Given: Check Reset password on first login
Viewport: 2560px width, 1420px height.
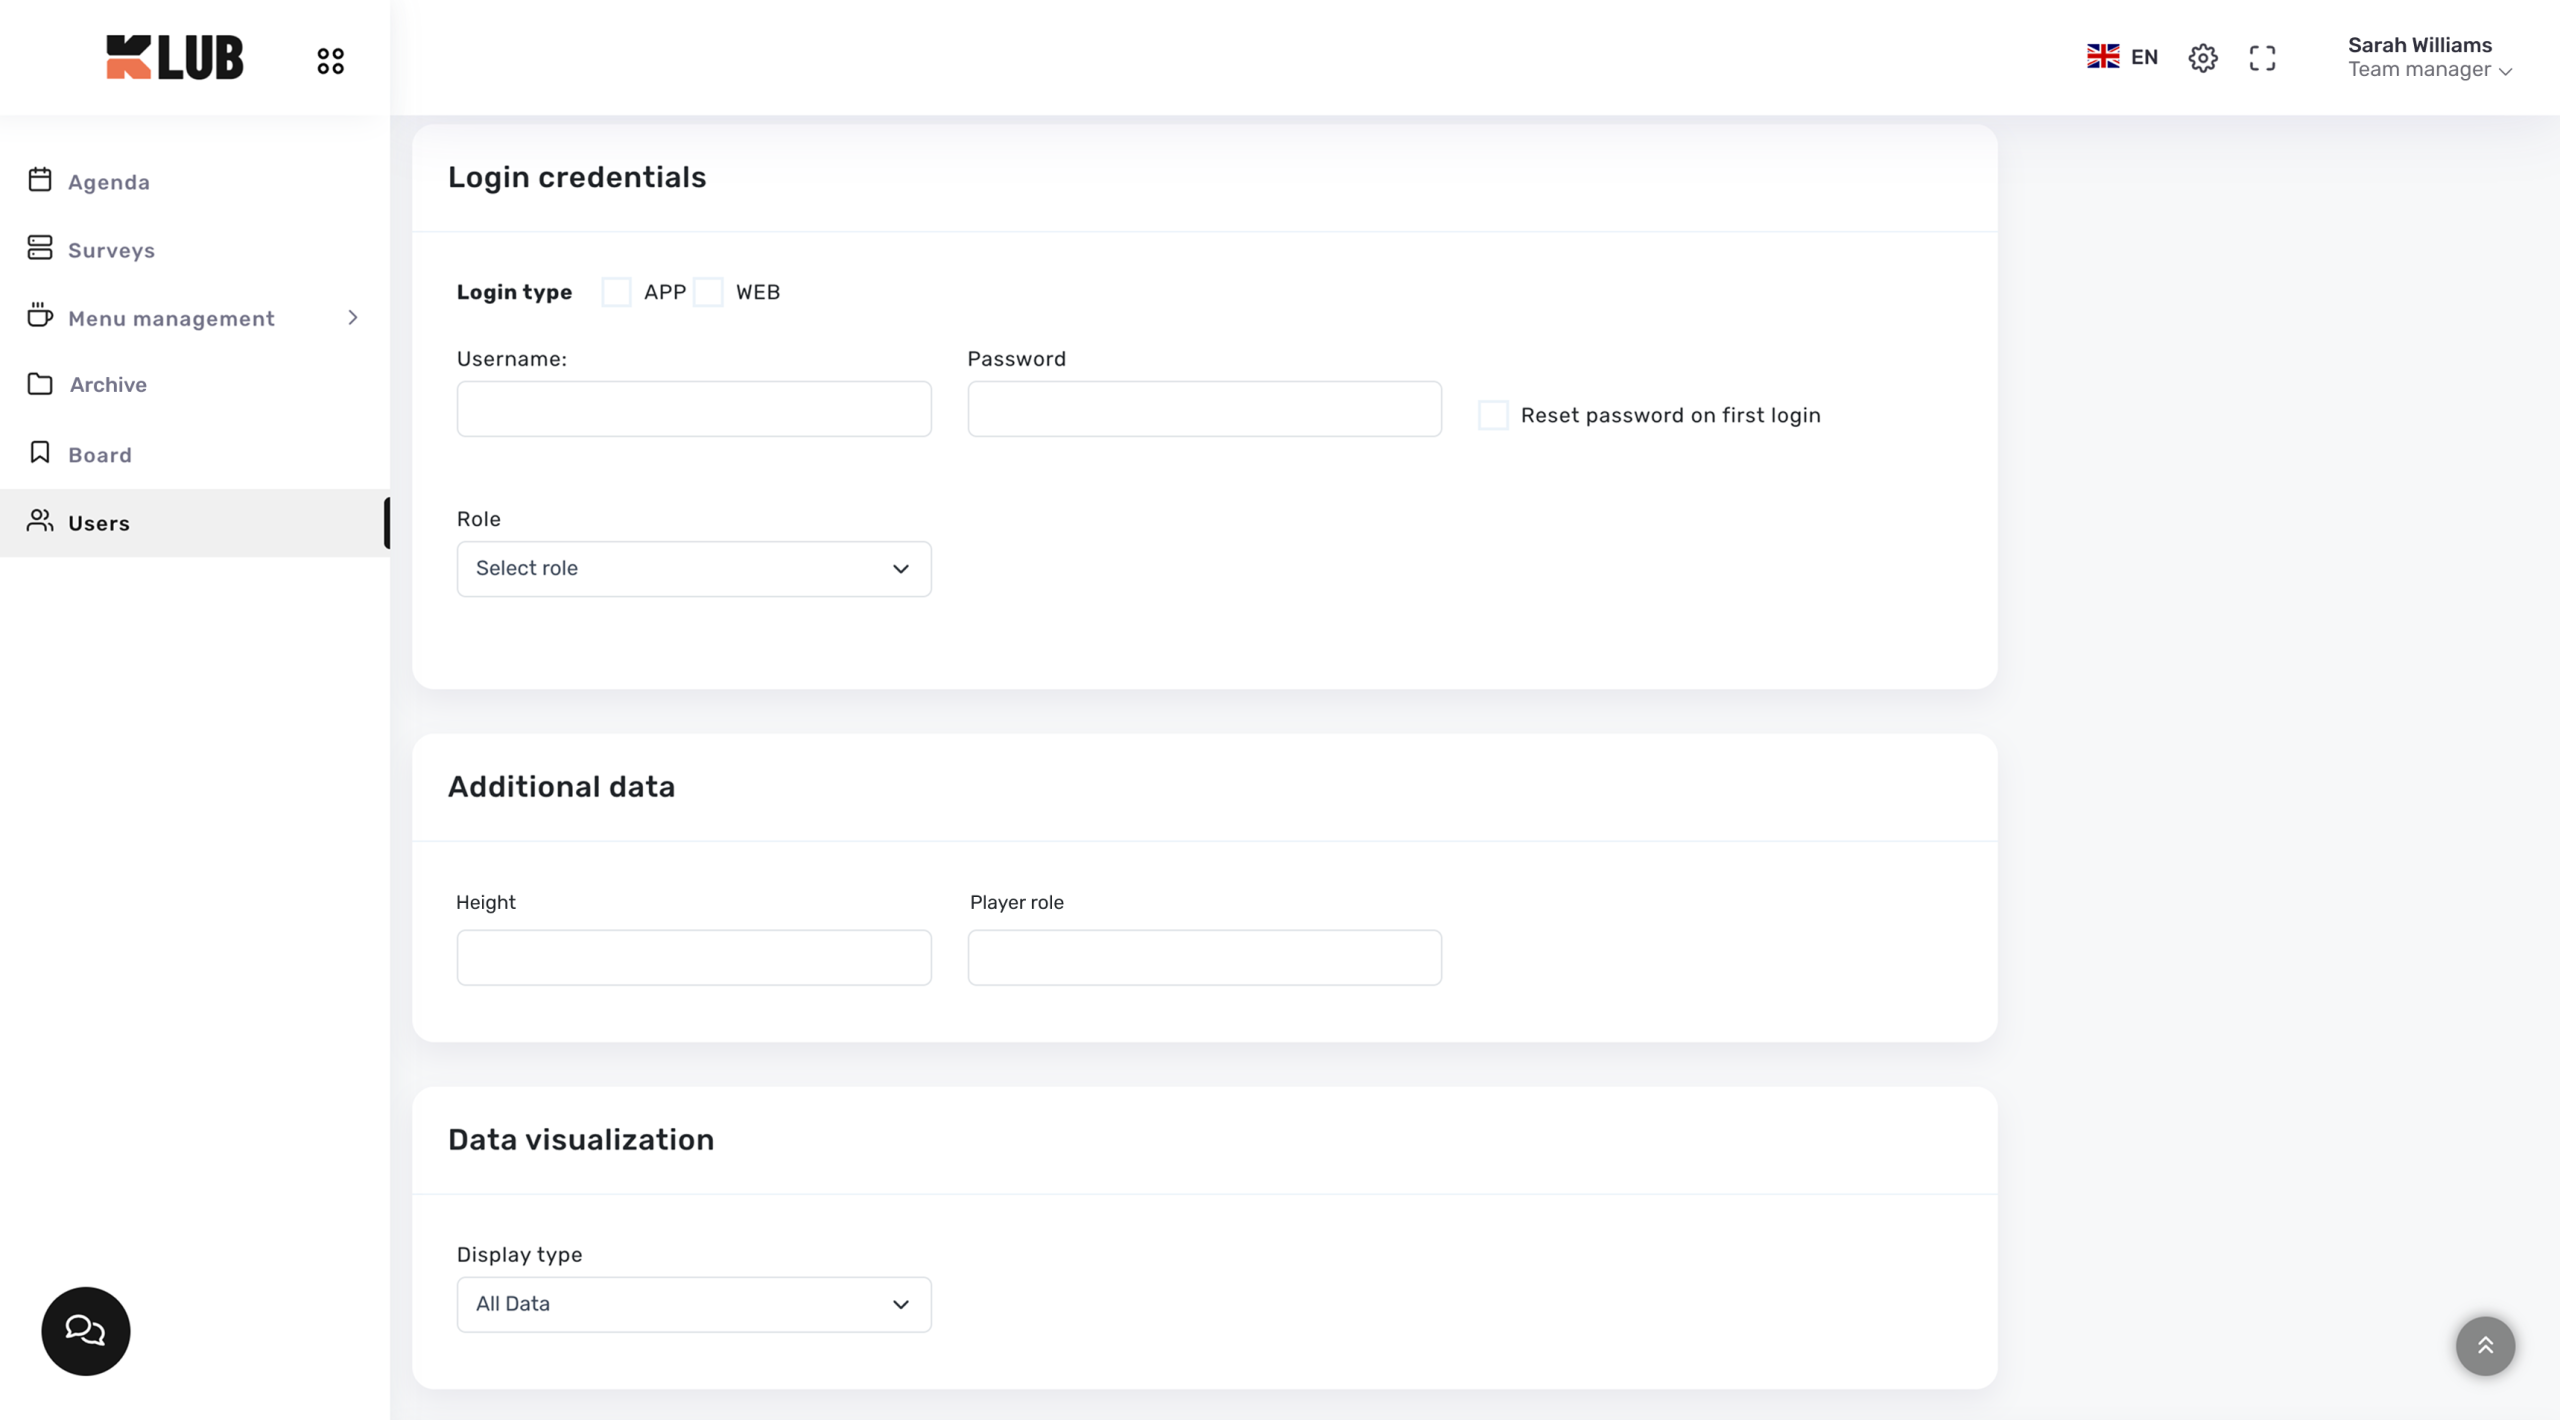Looking at the screenshot, I should [1492, 415].
